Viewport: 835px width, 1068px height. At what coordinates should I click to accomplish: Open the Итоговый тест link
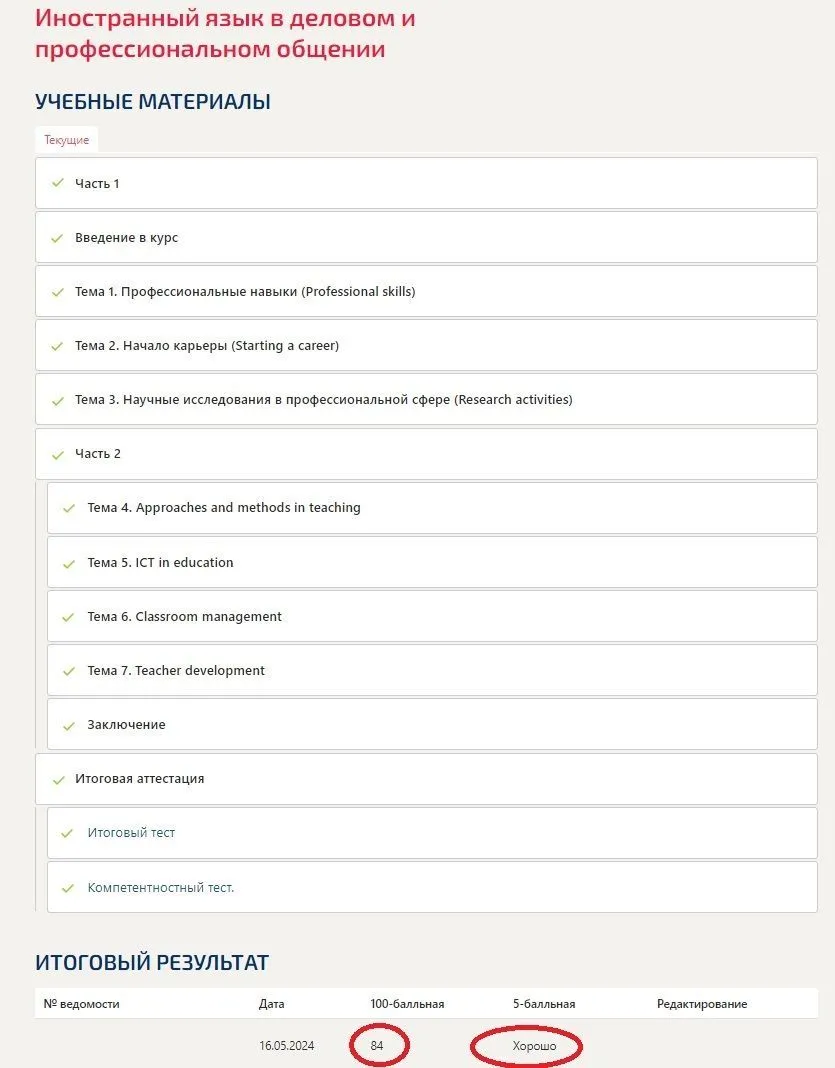pyautogui.click(x=131, y=833)
